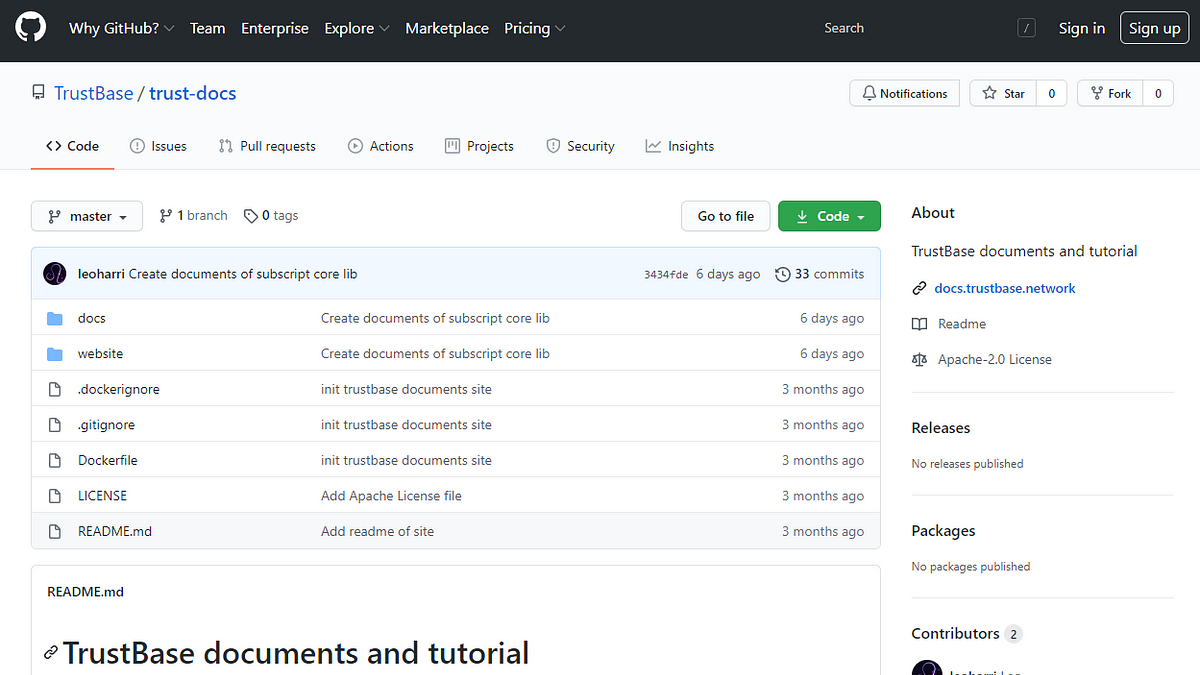Open the LICENSE file name
This screenshot has height=675, width=1200.
click(x=102, y=496)
